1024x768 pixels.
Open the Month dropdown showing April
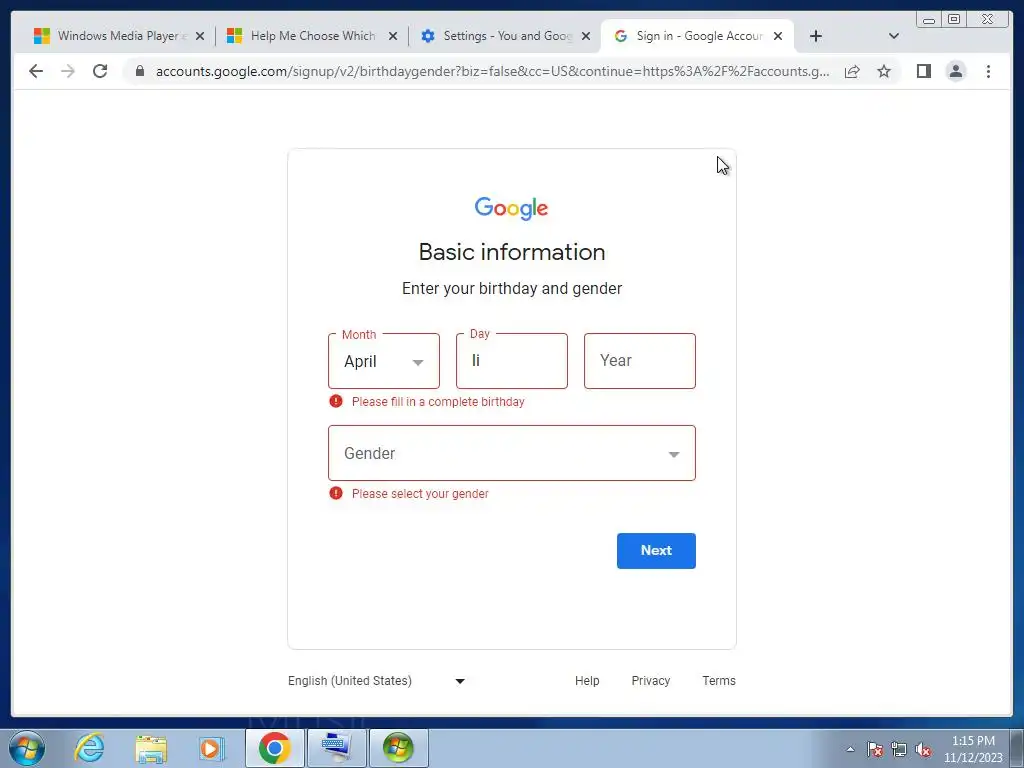click(x=384, y=361)
